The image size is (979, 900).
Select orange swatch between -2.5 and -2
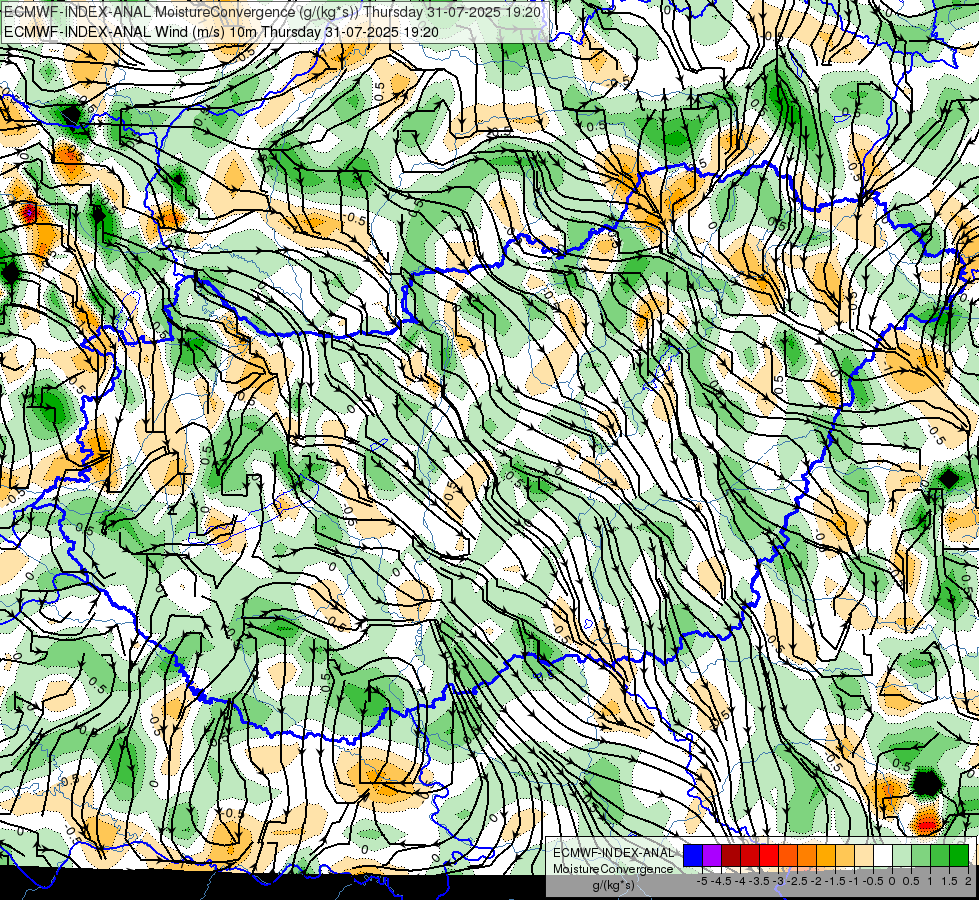[807, 855]
